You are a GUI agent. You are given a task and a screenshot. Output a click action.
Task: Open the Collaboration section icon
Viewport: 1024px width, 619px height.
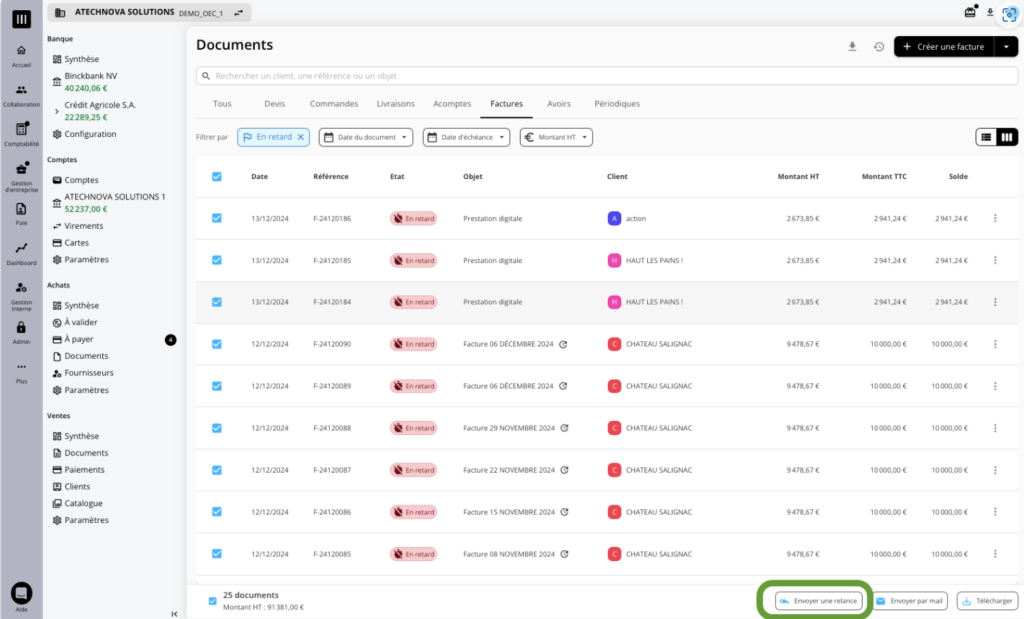[22, 90]
